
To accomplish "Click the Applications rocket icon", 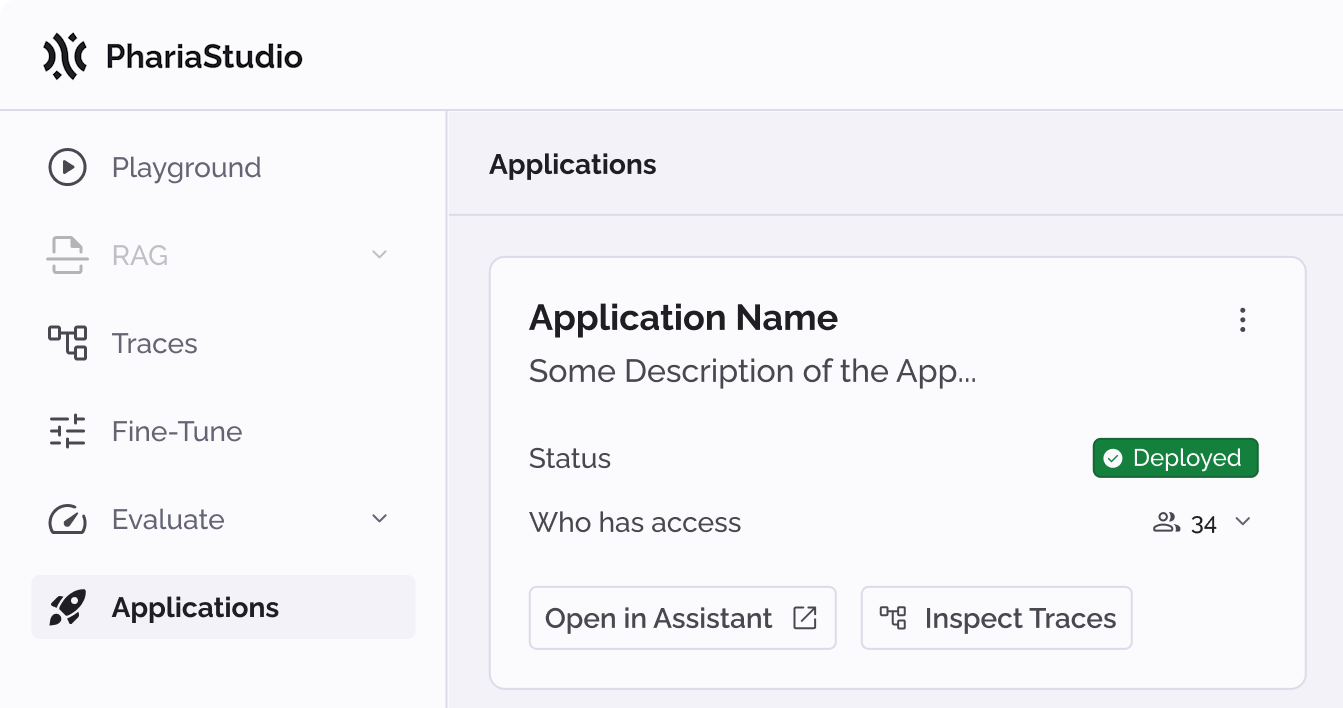I will tap(68, 607).
